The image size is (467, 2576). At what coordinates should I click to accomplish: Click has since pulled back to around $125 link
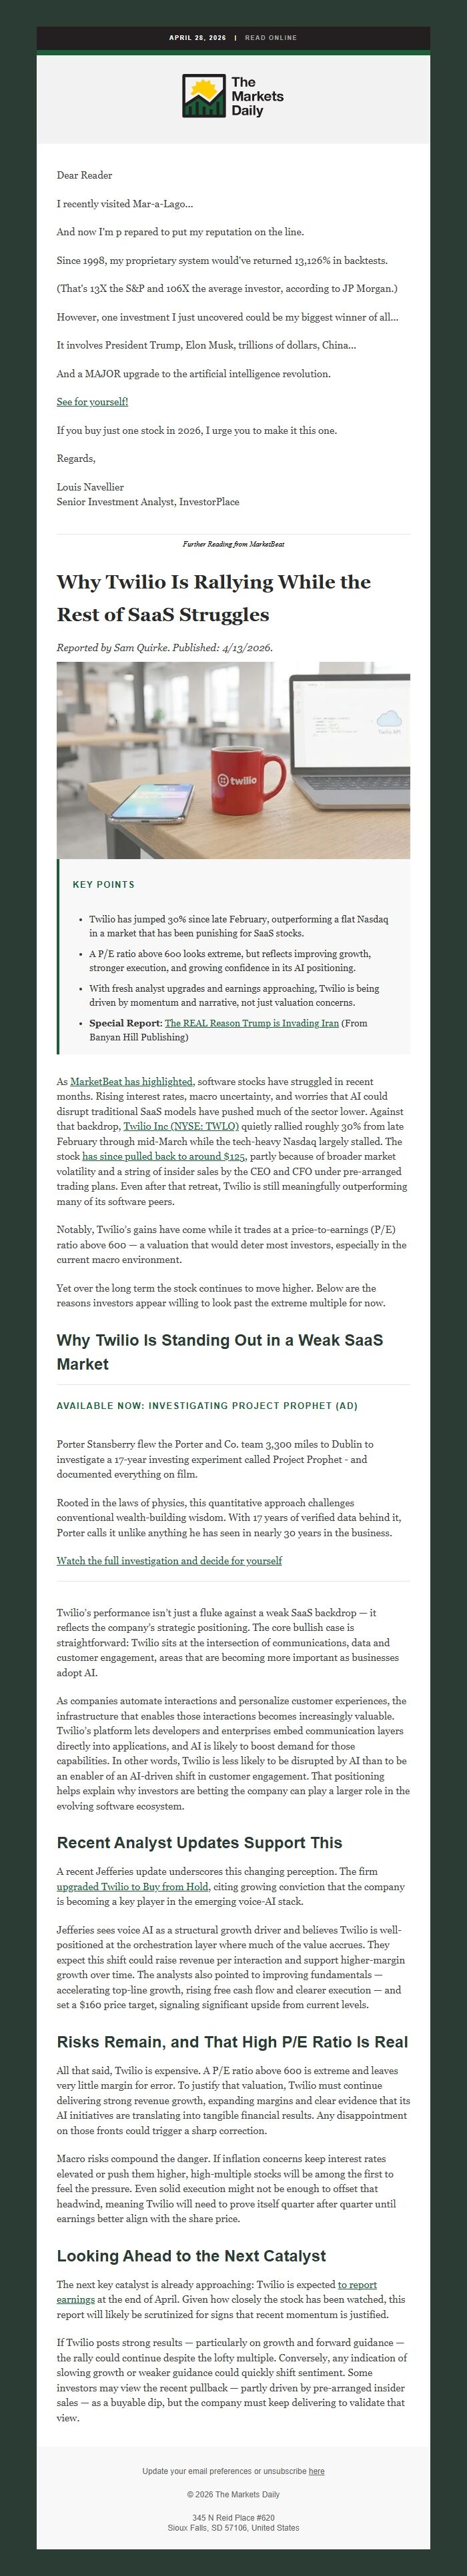pyautogui.click(x=163, y=1156)
